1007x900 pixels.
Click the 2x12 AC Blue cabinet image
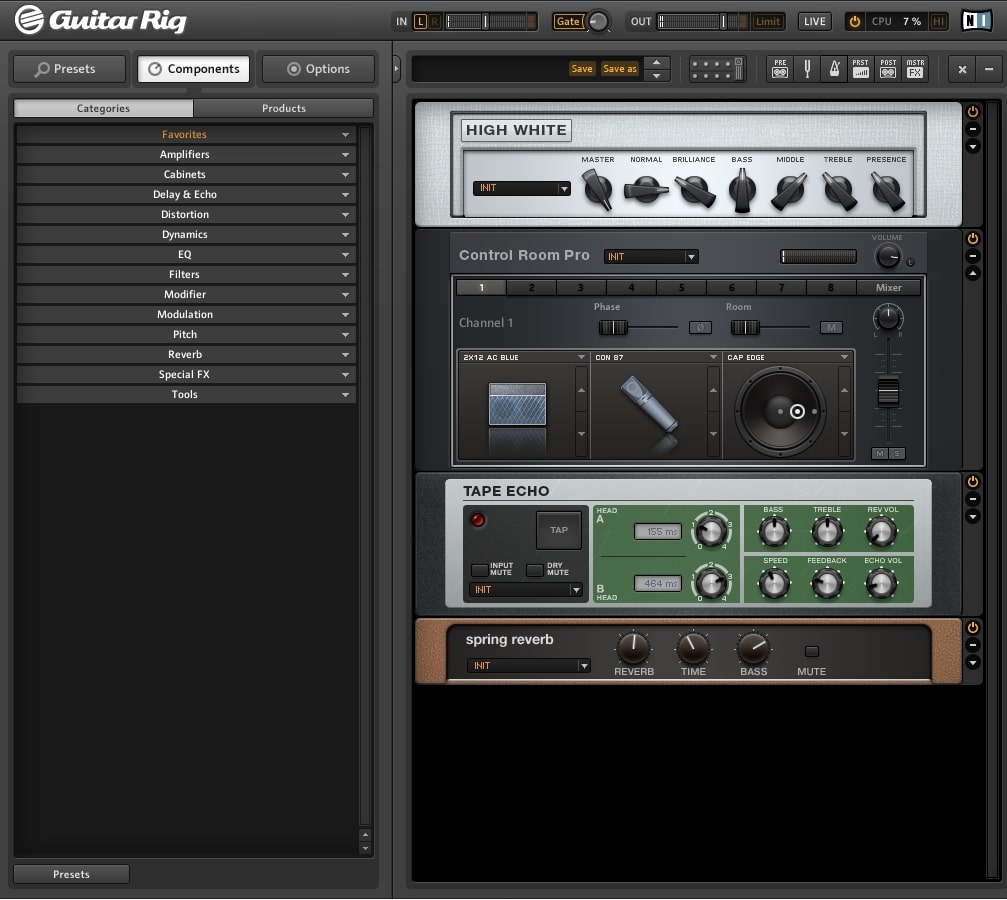pos(518,404)
